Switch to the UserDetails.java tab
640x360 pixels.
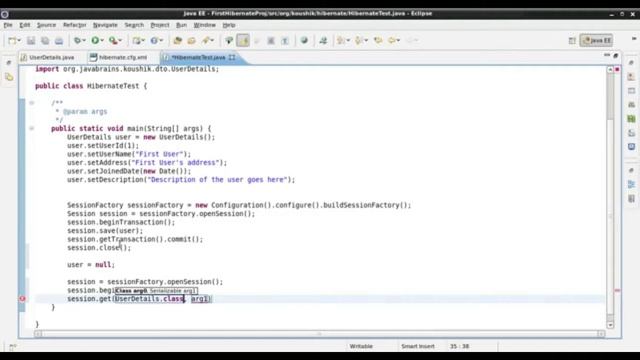(x=51, y=58)
